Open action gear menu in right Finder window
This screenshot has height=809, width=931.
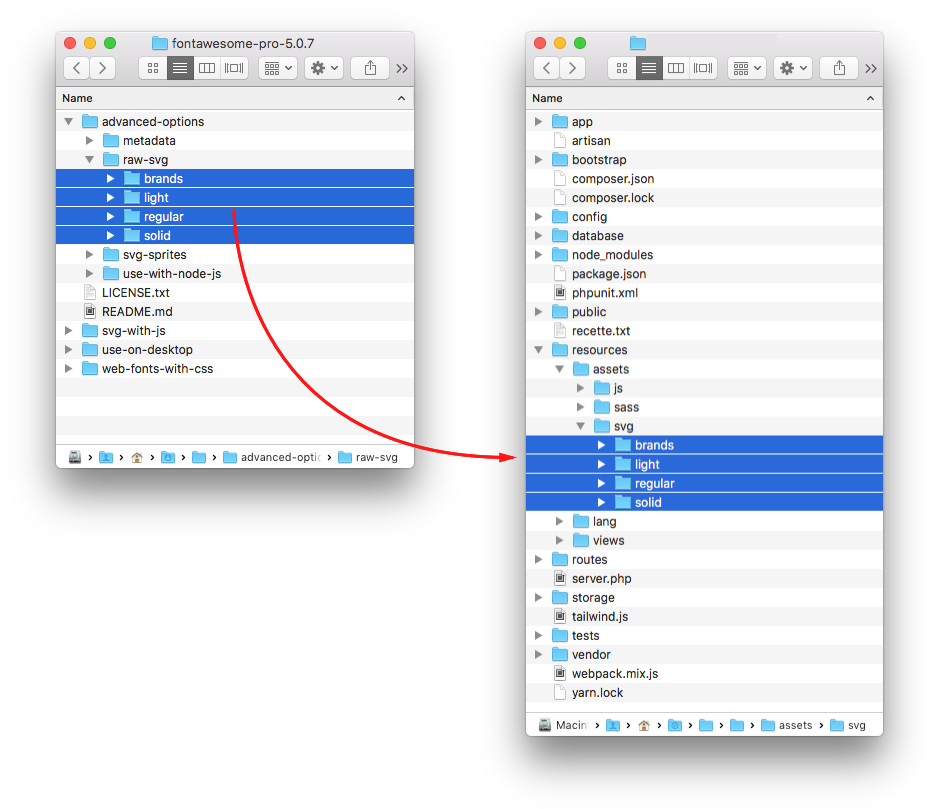click(793, 68)
